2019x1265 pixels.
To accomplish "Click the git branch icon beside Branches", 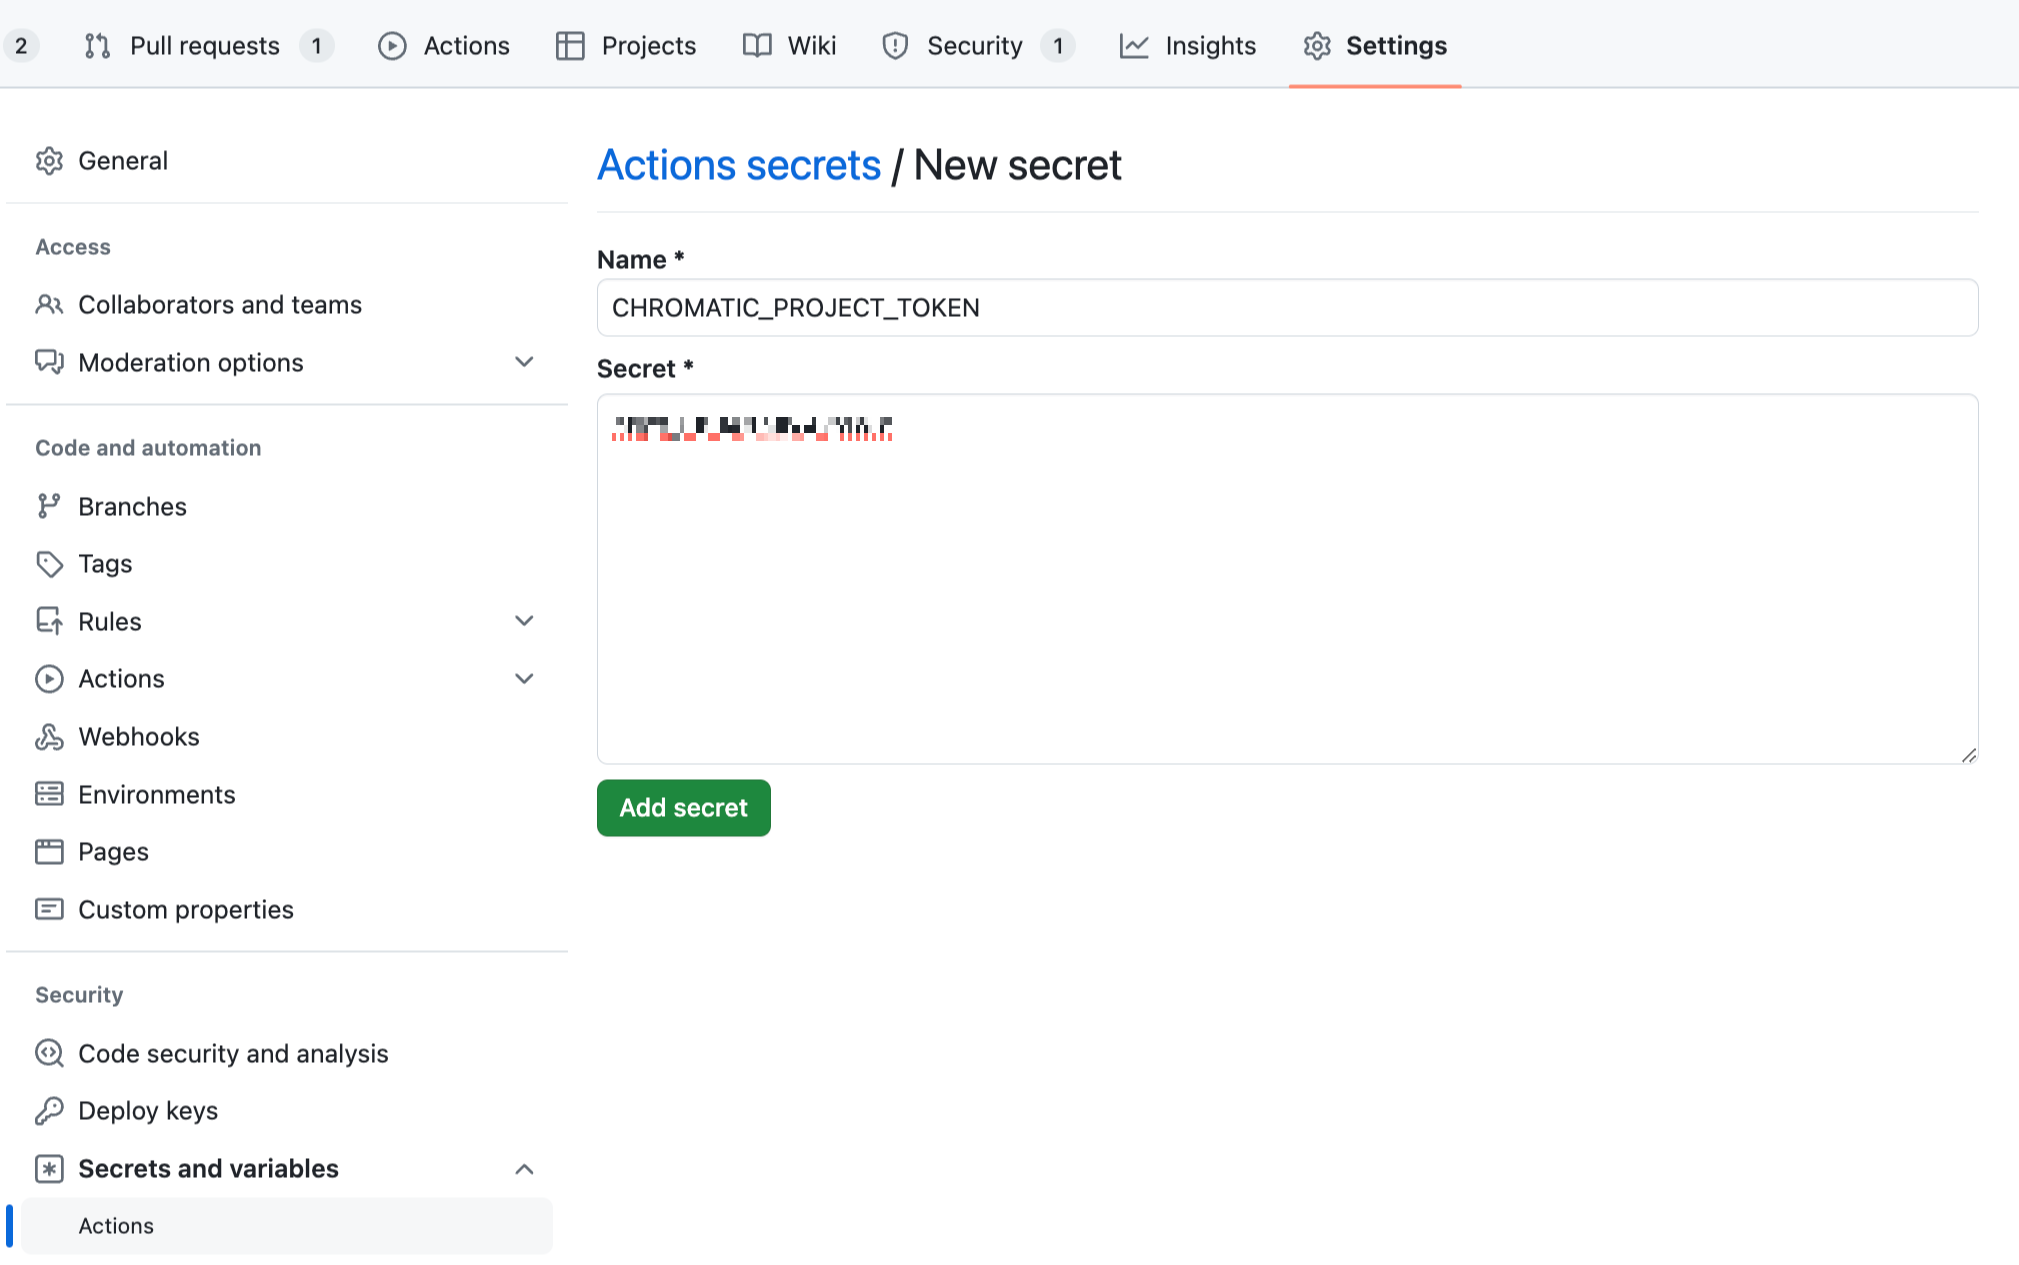I will tap(49, 506).
